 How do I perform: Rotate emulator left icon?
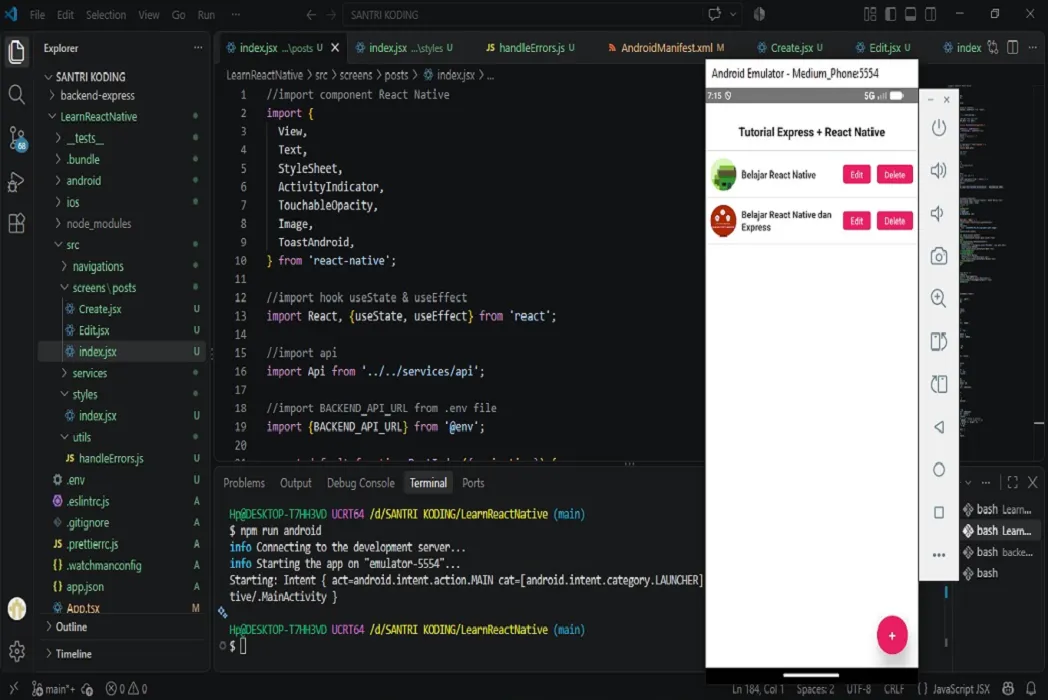point(939,342)
